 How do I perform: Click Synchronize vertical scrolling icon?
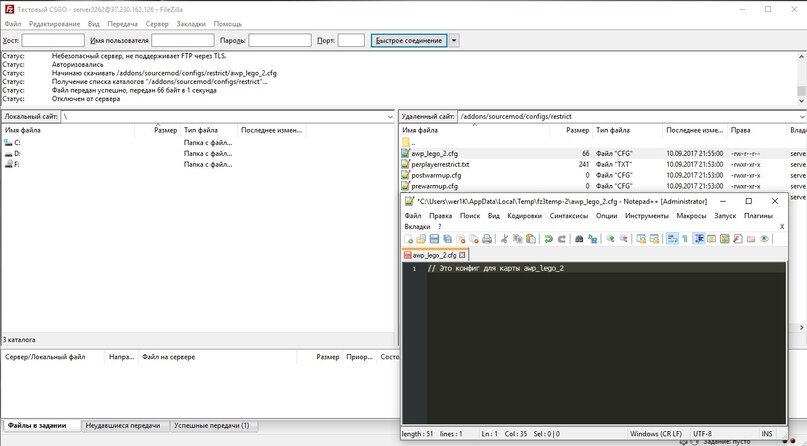641,239
